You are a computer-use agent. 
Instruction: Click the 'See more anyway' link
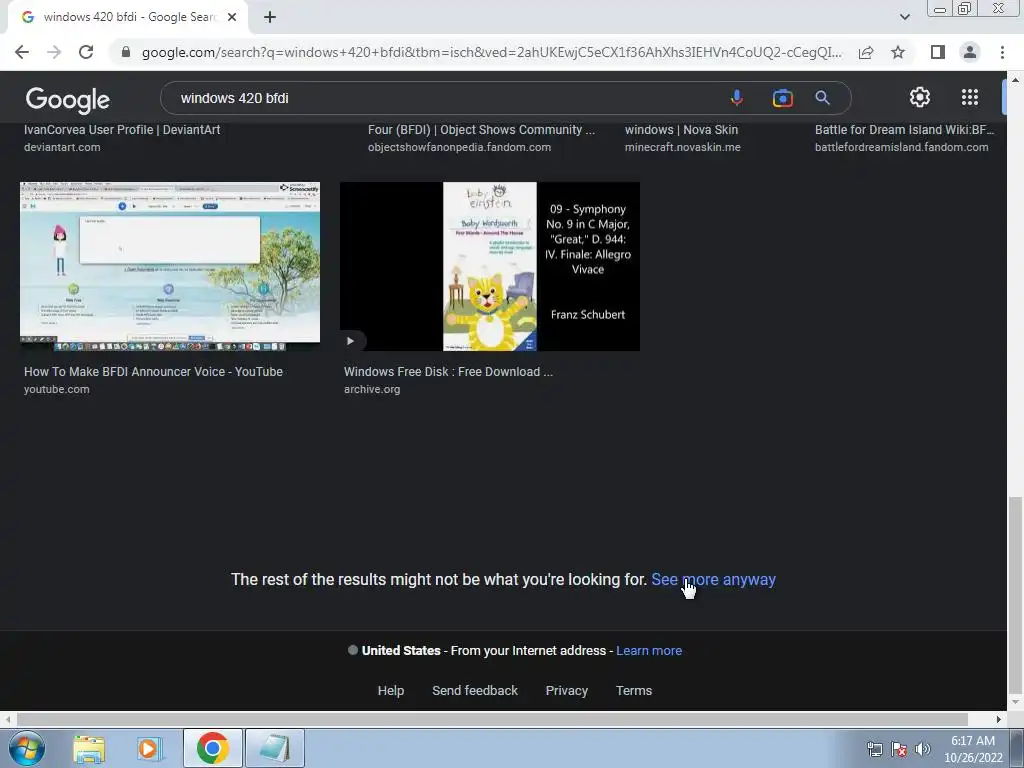[713, 579]
